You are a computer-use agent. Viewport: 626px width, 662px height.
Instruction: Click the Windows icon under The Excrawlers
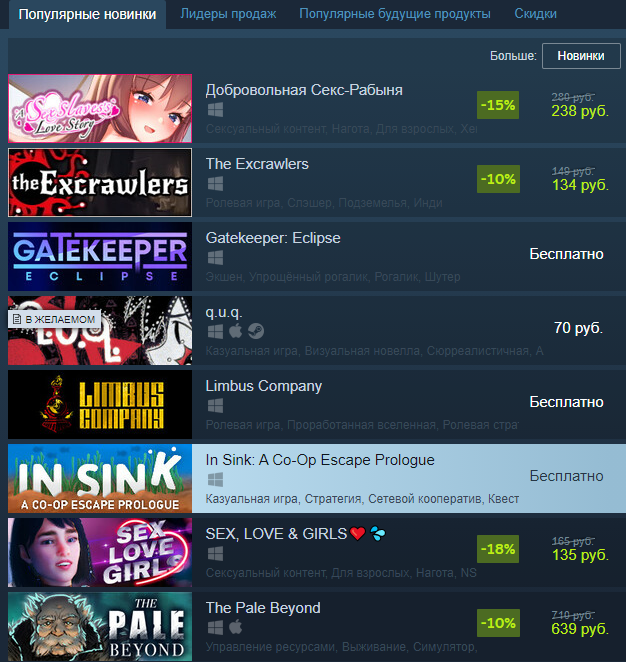(215, 184)
